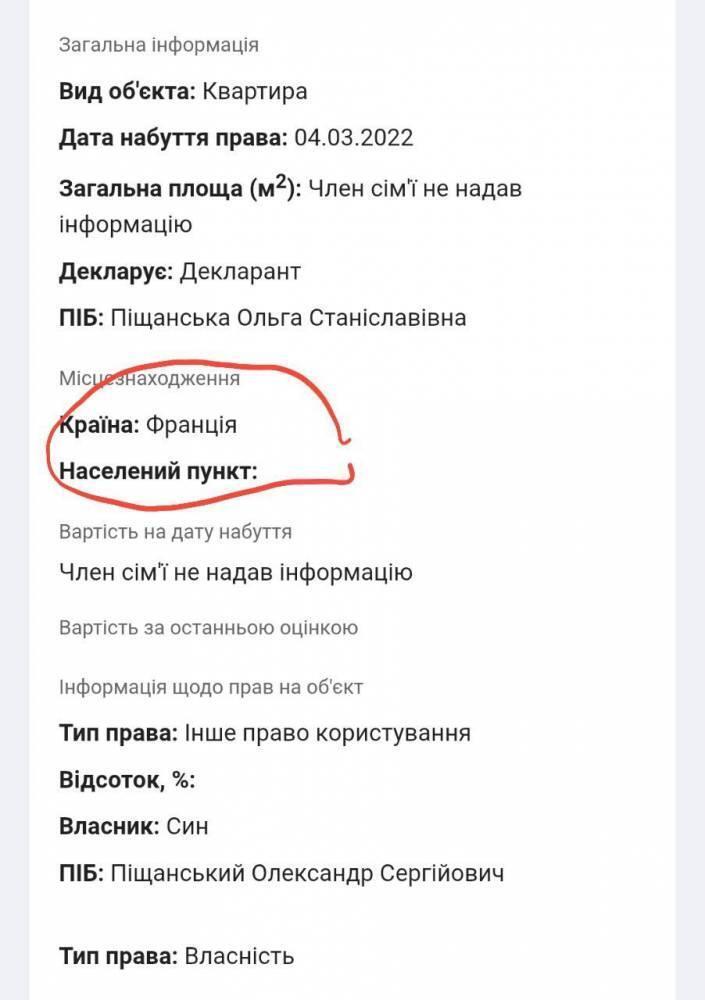Select the 'Декларує: Декларант' line
Image resolution: width=705 pixels, height=1000 pixels.
[x=180, y=271]
